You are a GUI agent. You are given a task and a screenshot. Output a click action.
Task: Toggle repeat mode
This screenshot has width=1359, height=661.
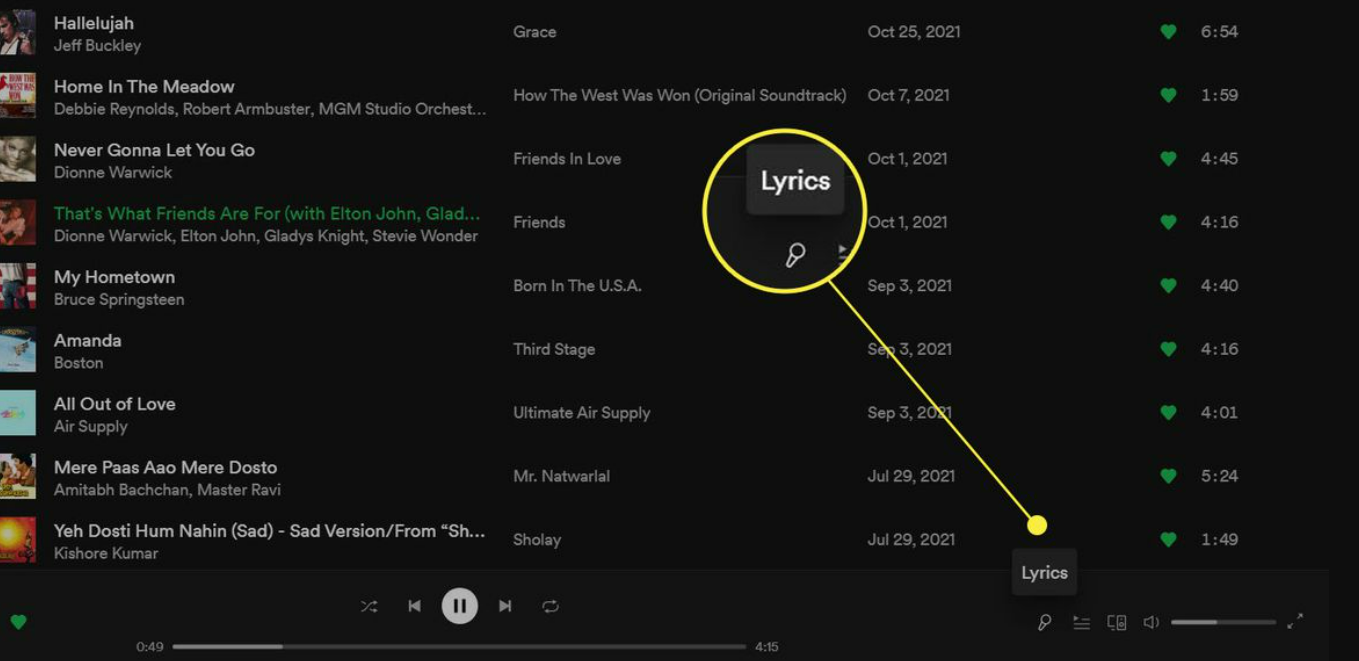click(x=550, y=605)
